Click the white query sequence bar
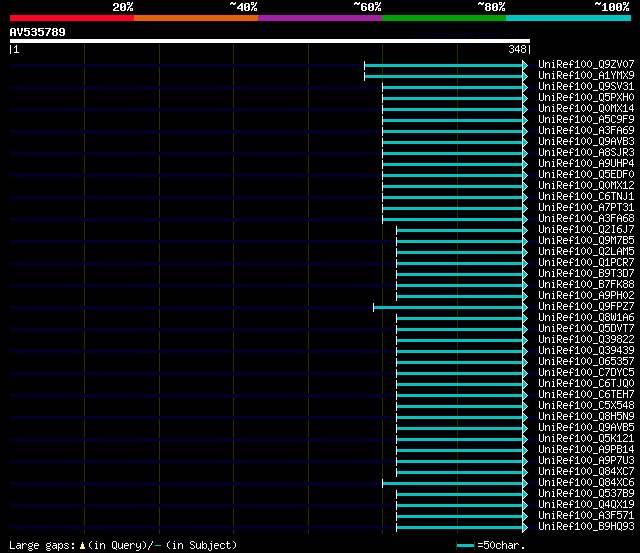 pos(270,41)
